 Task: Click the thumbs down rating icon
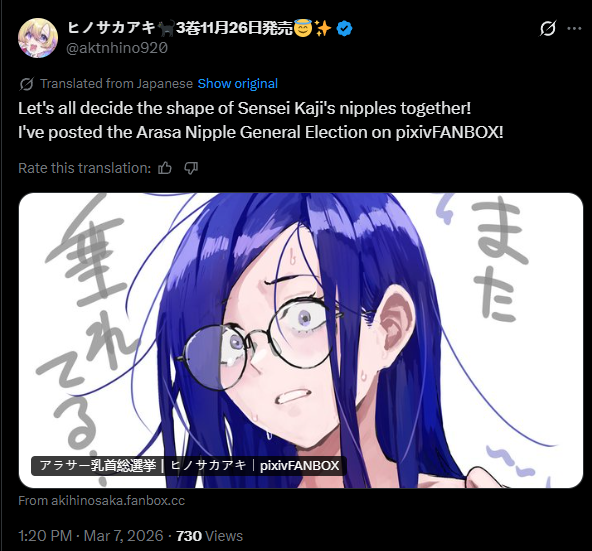[x=191, y=168]
